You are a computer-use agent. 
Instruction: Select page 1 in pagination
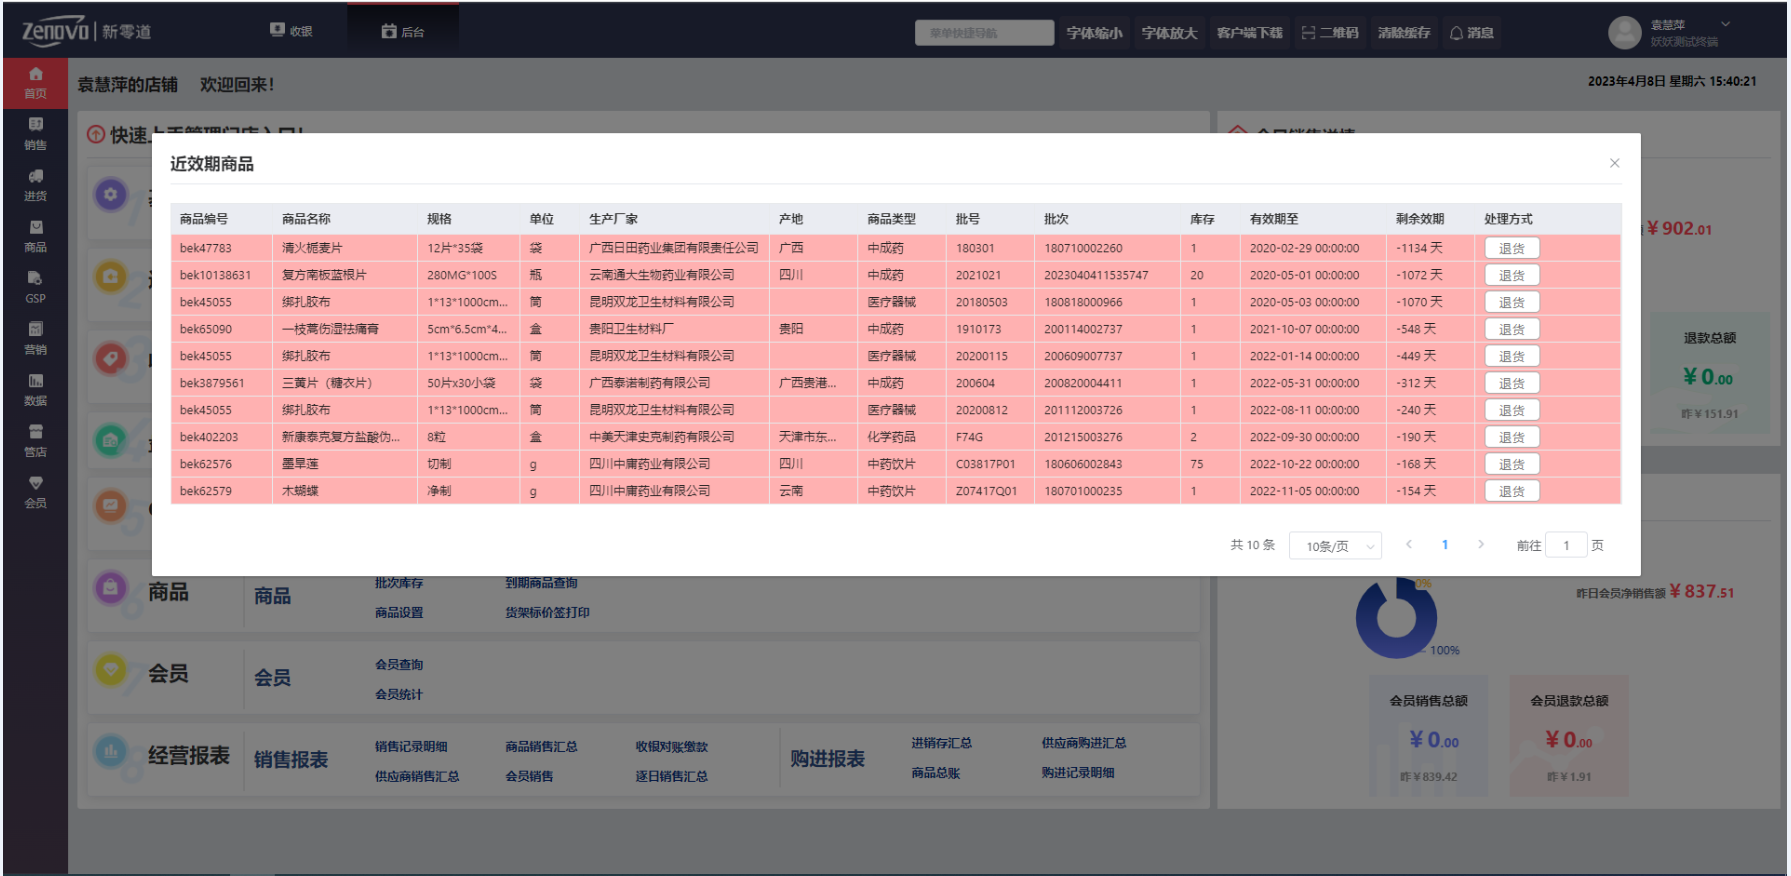(x=1445, y=545)
